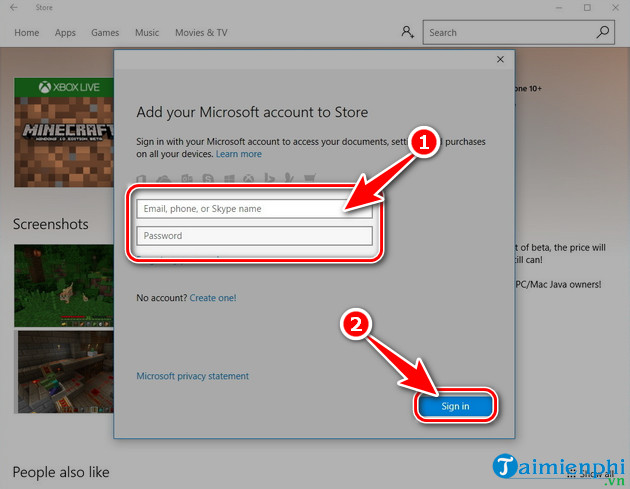Click the Add your Microsoft account to Store title

252,113
